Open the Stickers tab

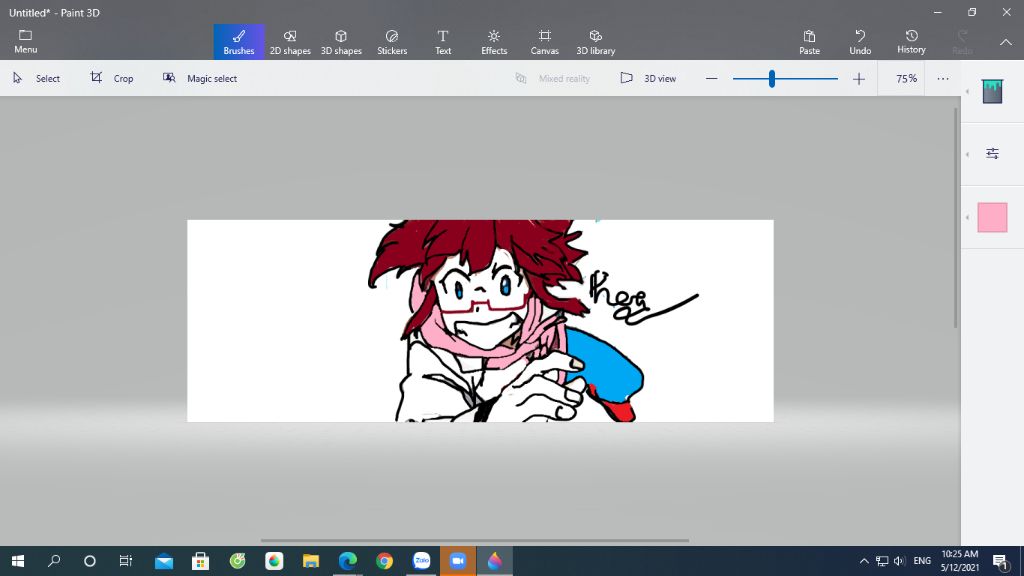[x=392, y=42]
